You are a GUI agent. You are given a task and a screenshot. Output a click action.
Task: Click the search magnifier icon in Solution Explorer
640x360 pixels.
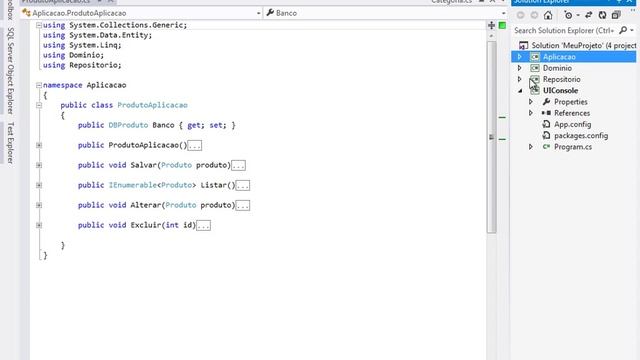(x=623, y=30)
